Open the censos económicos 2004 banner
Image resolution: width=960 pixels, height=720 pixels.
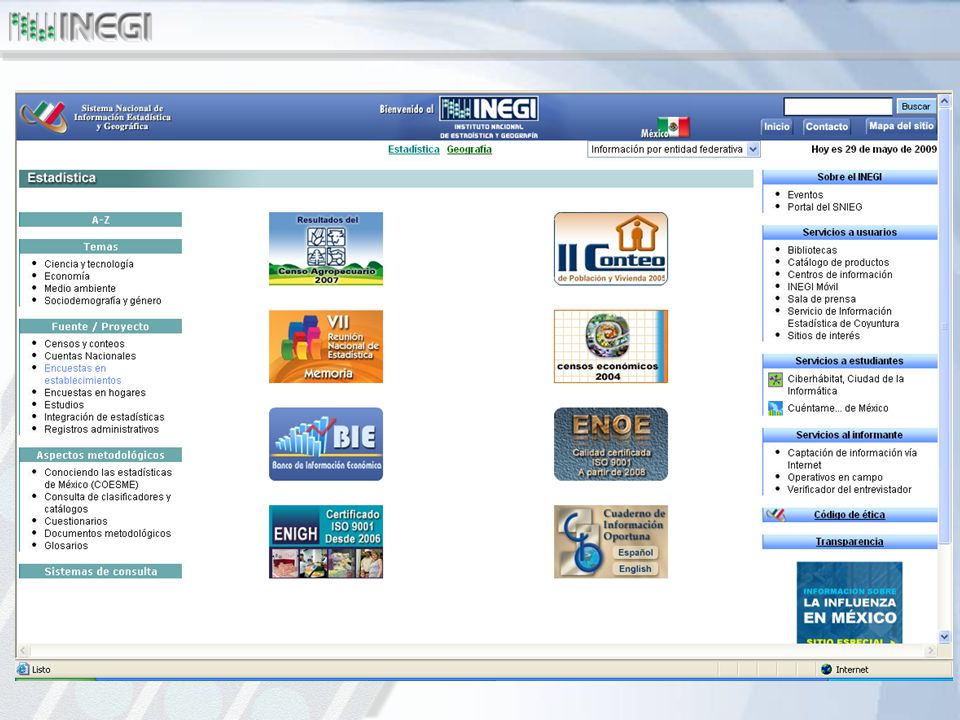610,347
